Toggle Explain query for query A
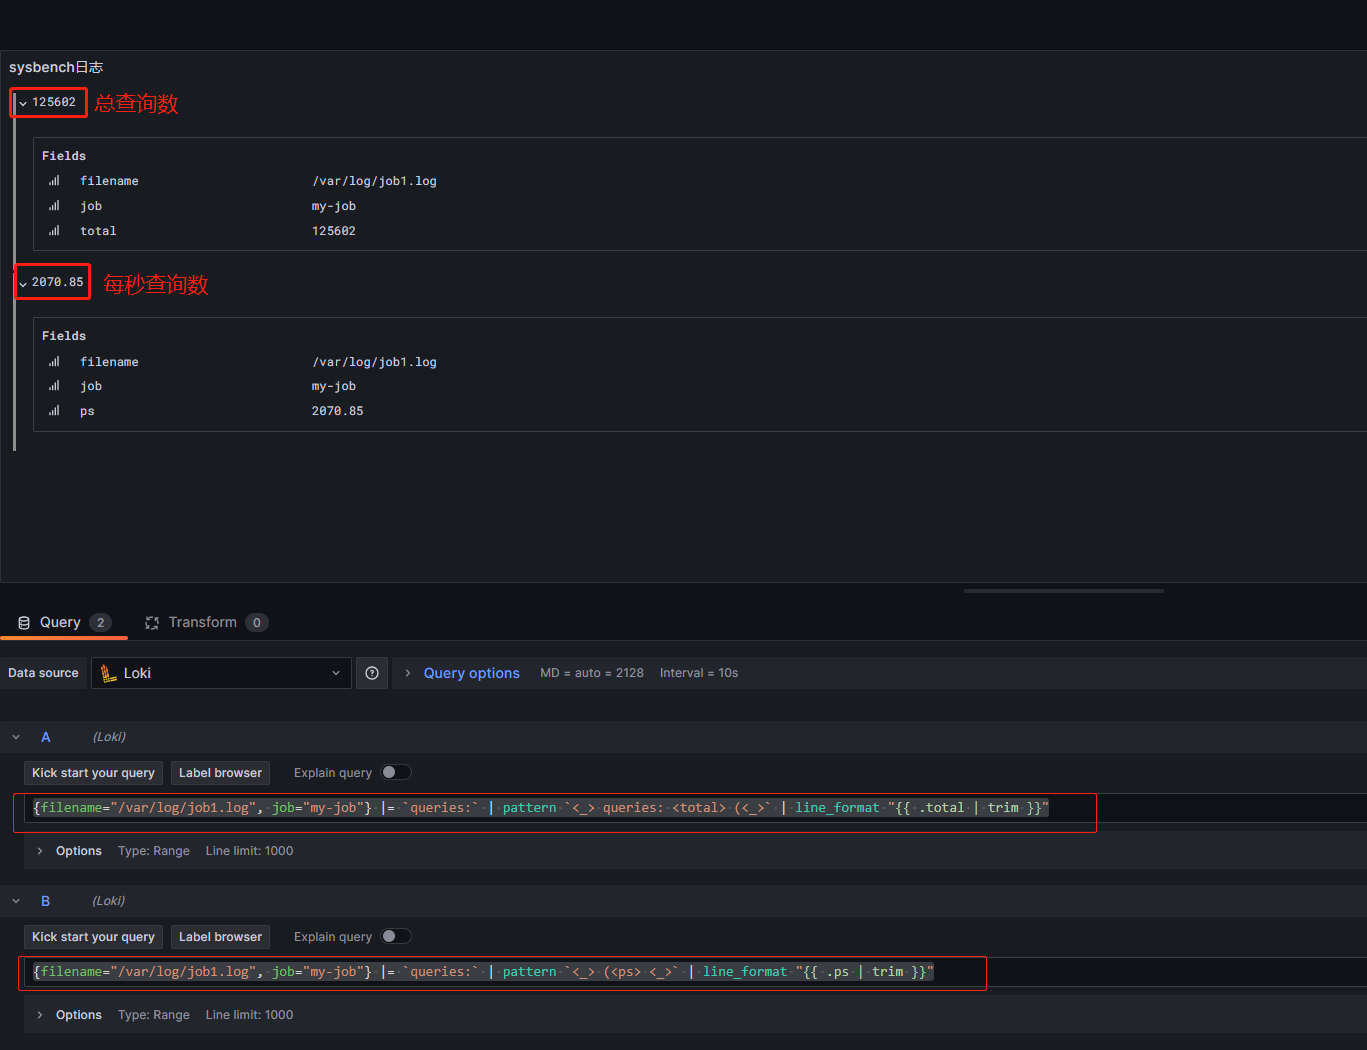1367x1050 pixels. click(396, 772)
